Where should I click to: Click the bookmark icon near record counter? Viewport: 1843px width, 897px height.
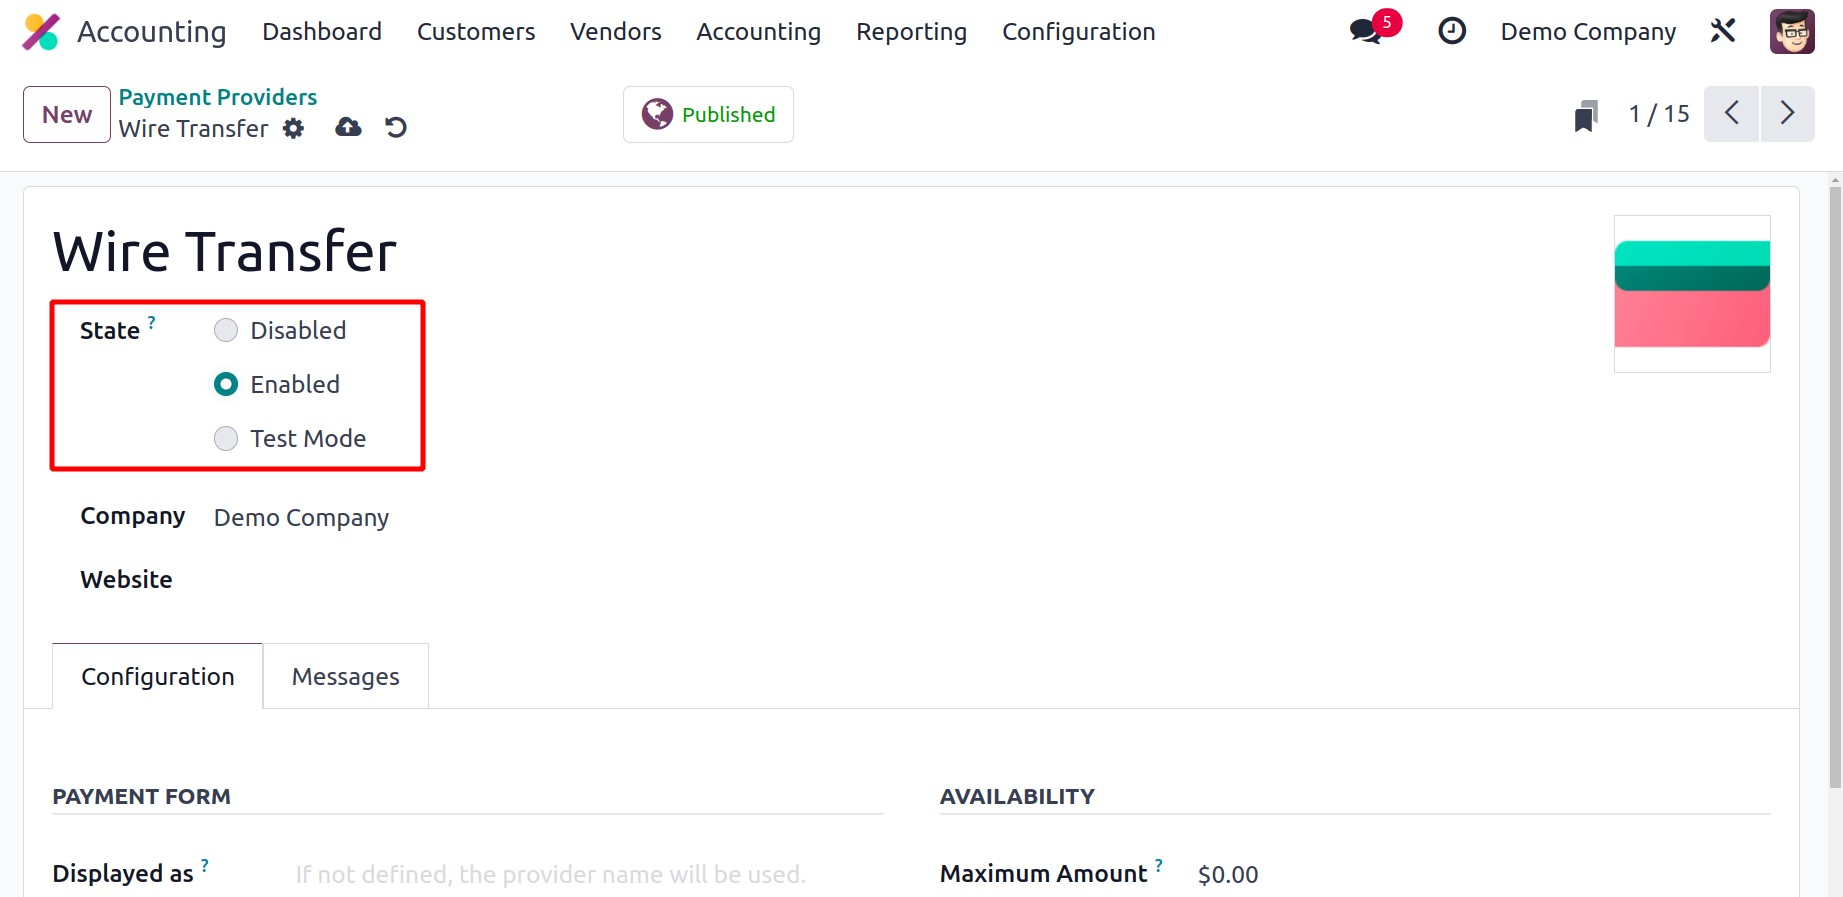tap(1585, 116)
